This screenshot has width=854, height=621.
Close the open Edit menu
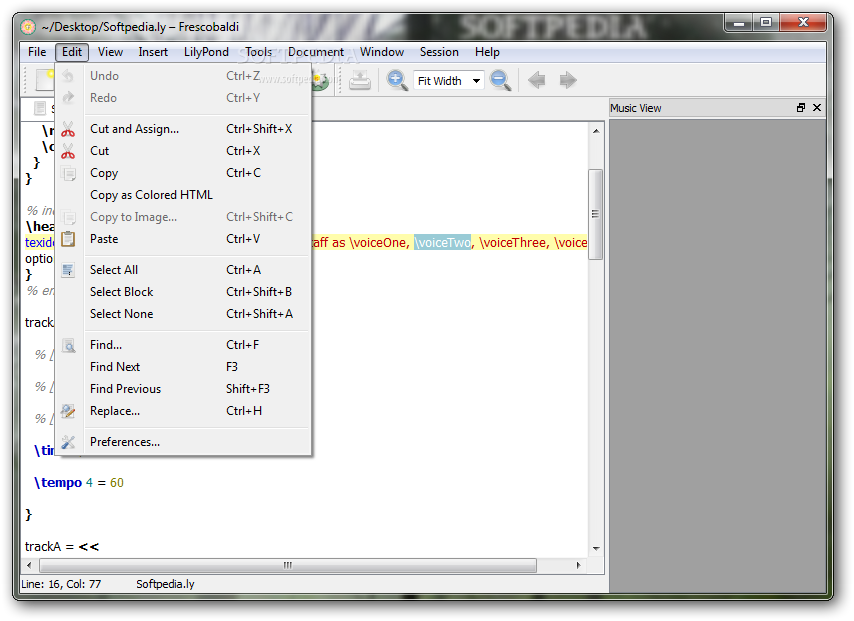pos(72,52)
